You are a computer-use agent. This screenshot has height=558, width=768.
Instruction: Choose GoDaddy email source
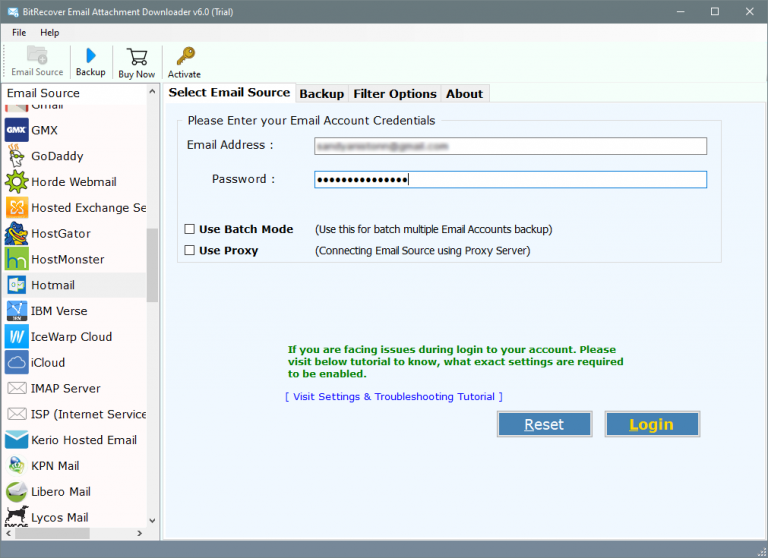(57, 156)
